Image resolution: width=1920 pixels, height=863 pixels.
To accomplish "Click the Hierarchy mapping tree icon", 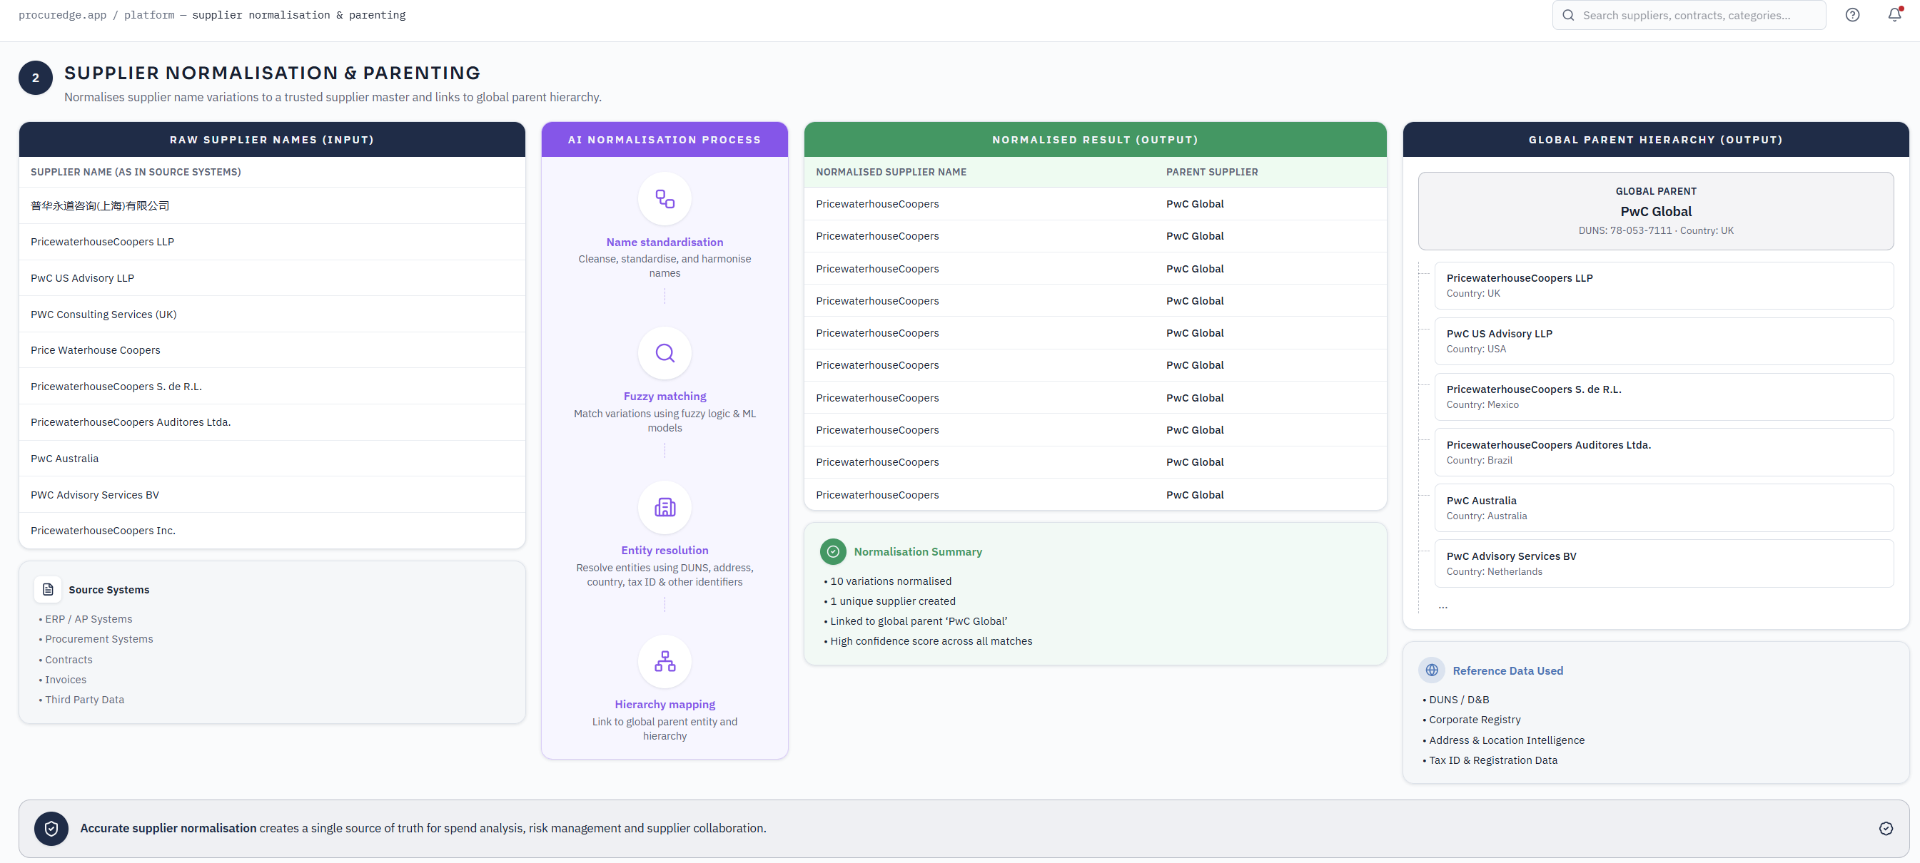I will click(x=664, y=661).
